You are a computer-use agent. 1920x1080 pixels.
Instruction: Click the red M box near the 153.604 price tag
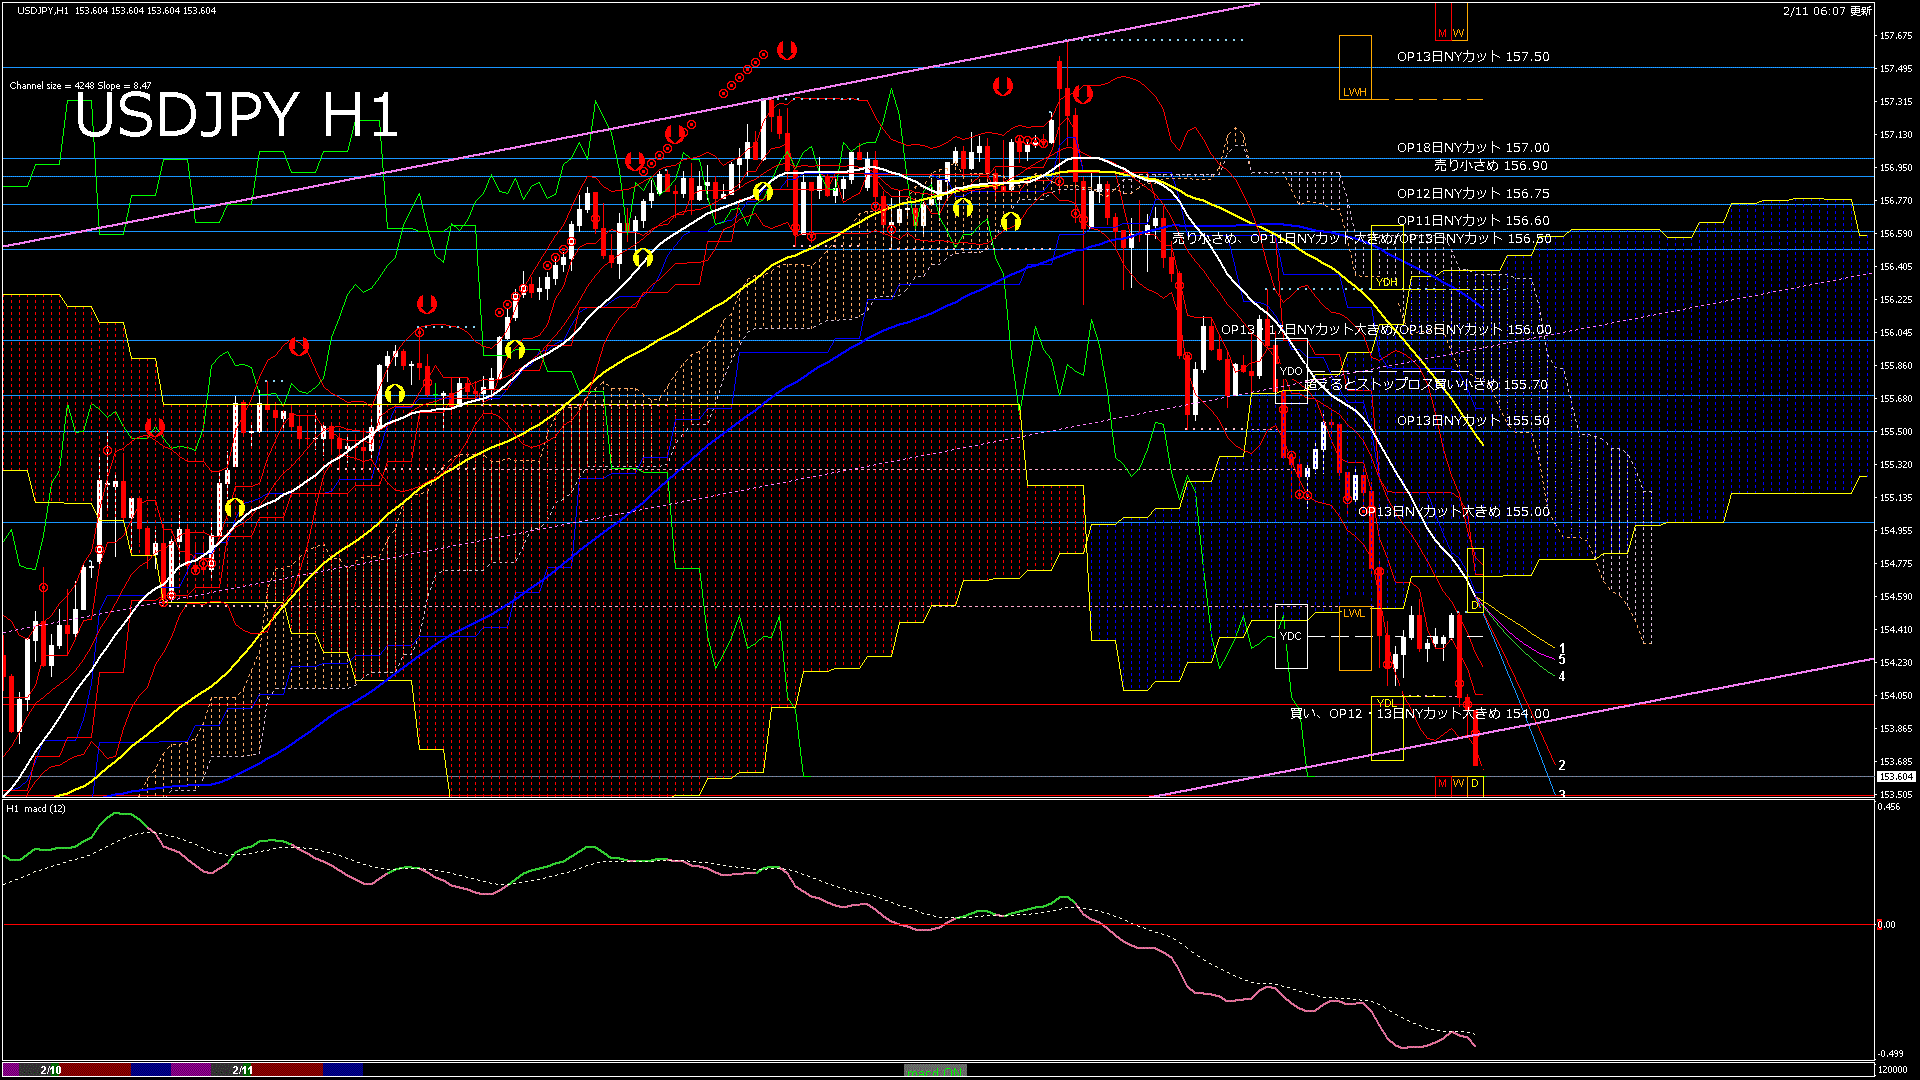pyautogui.click(x=1442, y=784)
